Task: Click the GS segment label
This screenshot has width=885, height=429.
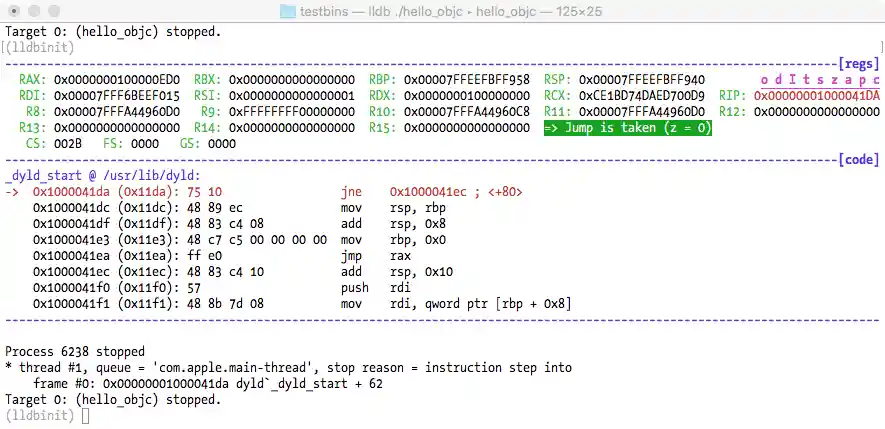Action: [191, 144]
